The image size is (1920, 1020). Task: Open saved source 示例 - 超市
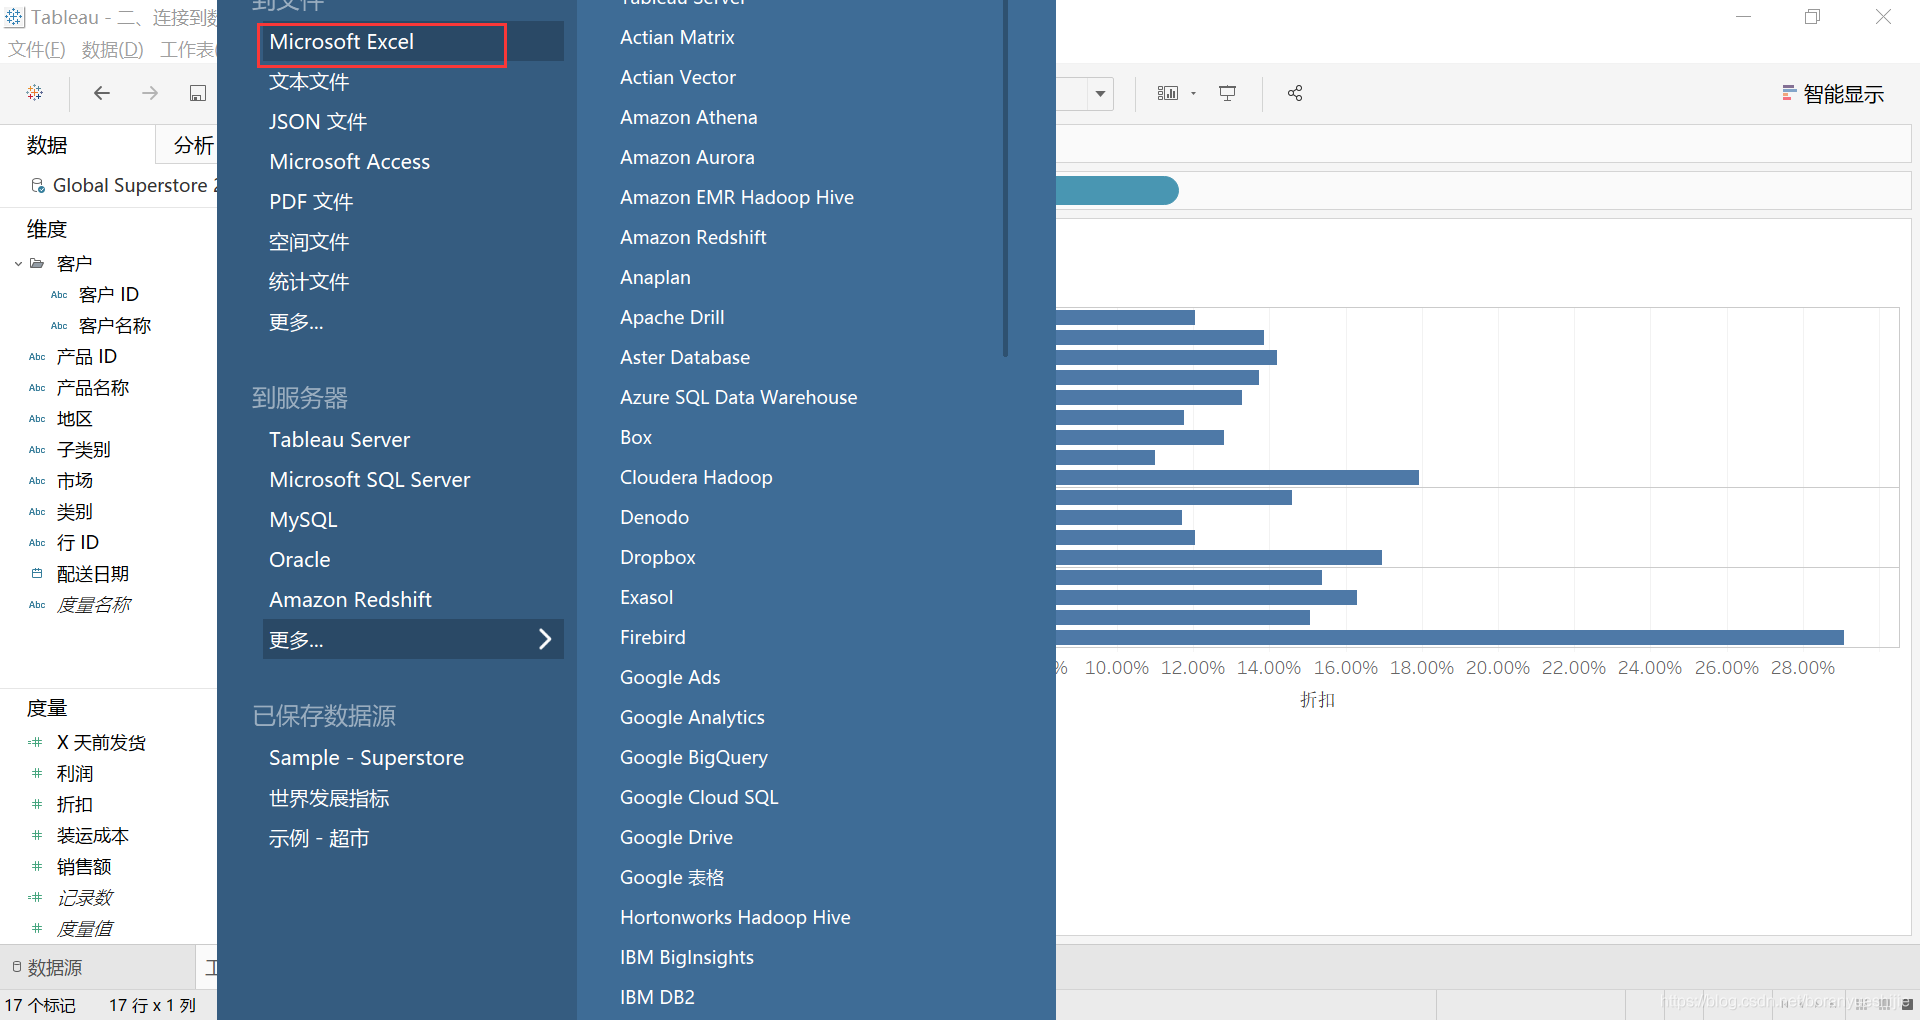319,838
